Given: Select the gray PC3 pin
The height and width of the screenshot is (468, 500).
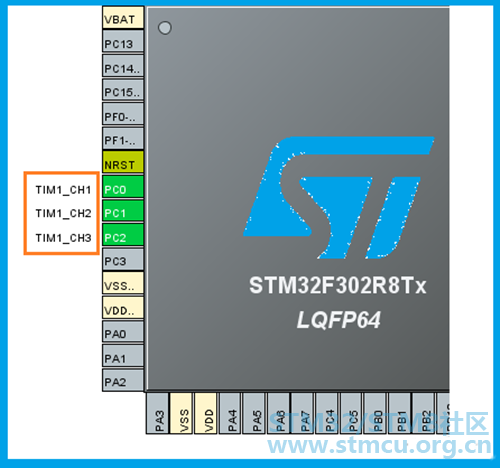Looking at the screenshot, I should click(123, 259).
